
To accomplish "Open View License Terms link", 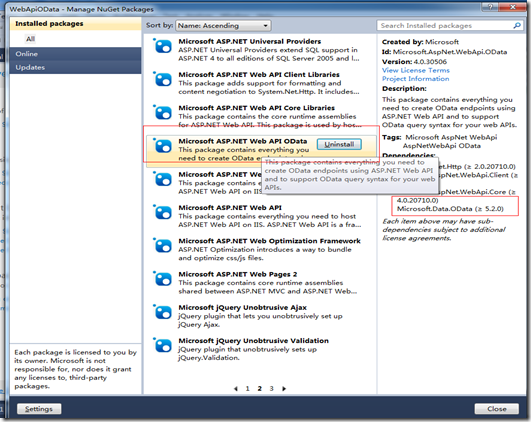I will tap(416, 70).
